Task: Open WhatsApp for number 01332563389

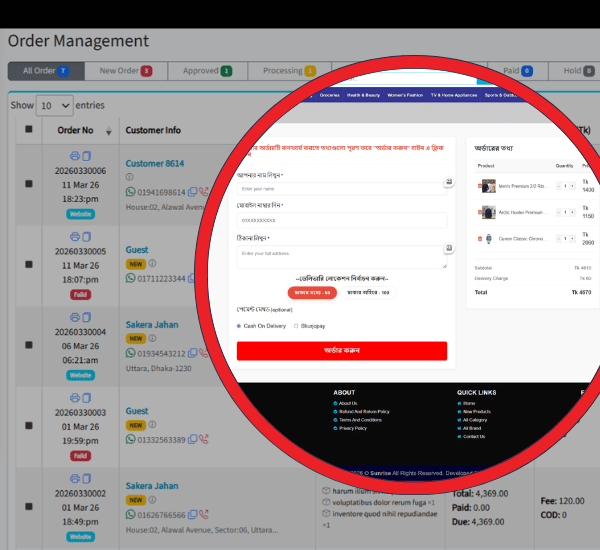Action: [x=130, y=439]
